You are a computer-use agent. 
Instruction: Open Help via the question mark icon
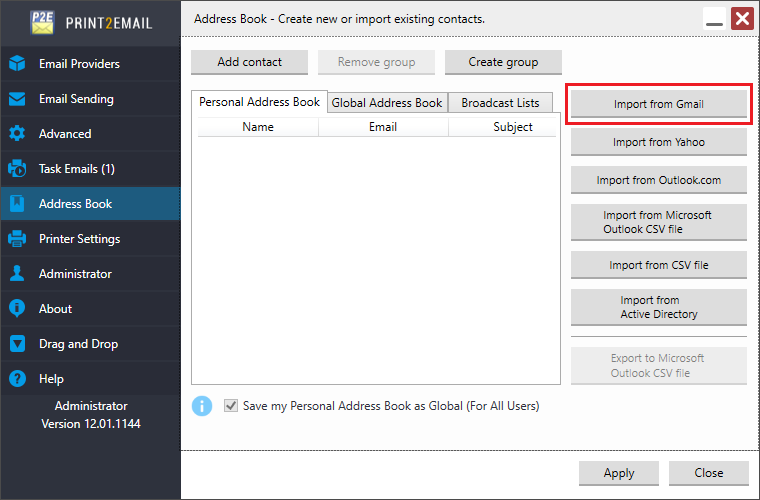pos(17,378)
